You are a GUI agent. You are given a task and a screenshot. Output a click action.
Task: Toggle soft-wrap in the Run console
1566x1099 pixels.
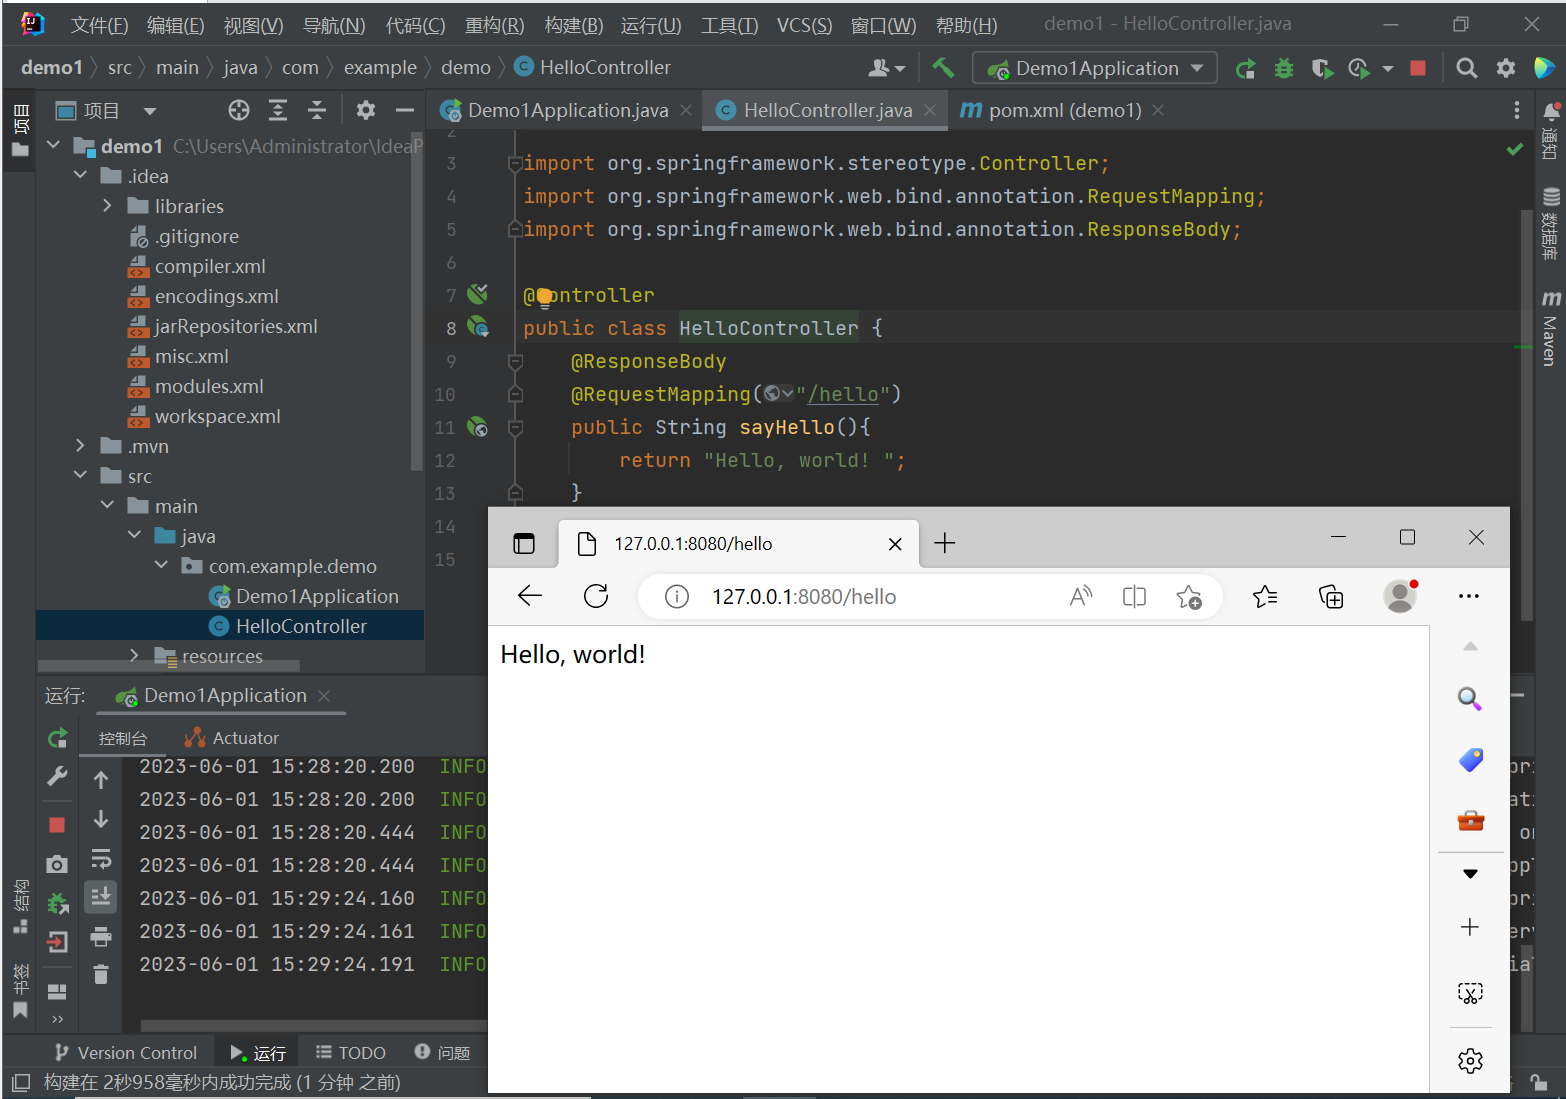(x=101, y=858)
